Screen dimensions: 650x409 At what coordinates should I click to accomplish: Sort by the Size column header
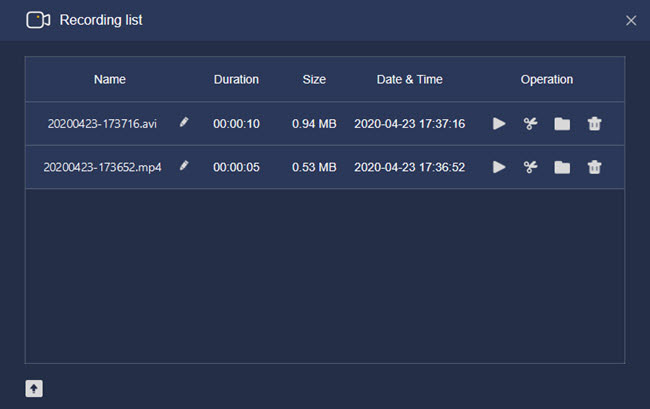coord(314,79)
